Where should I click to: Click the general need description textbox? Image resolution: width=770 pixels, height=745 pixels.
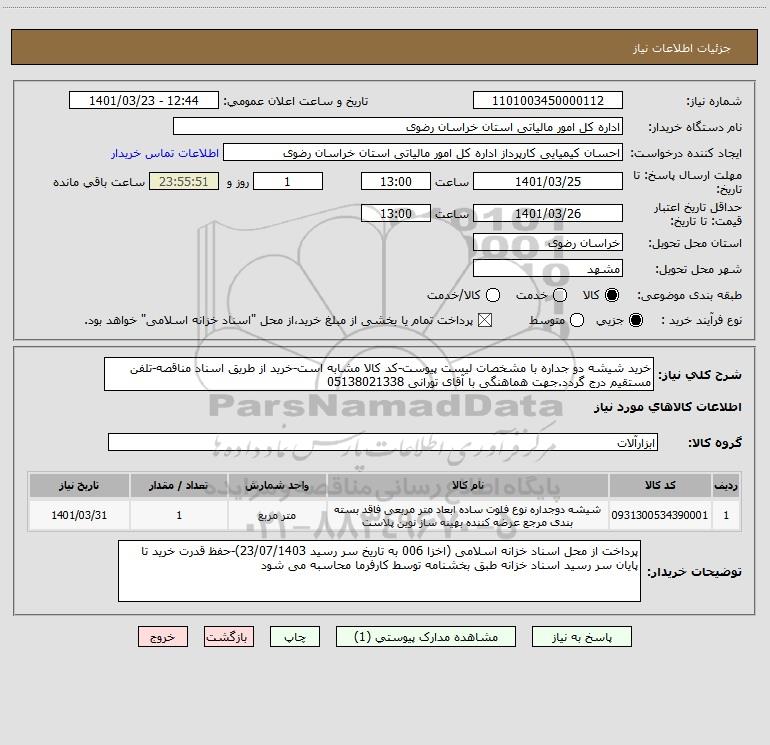tap(379, 375)
